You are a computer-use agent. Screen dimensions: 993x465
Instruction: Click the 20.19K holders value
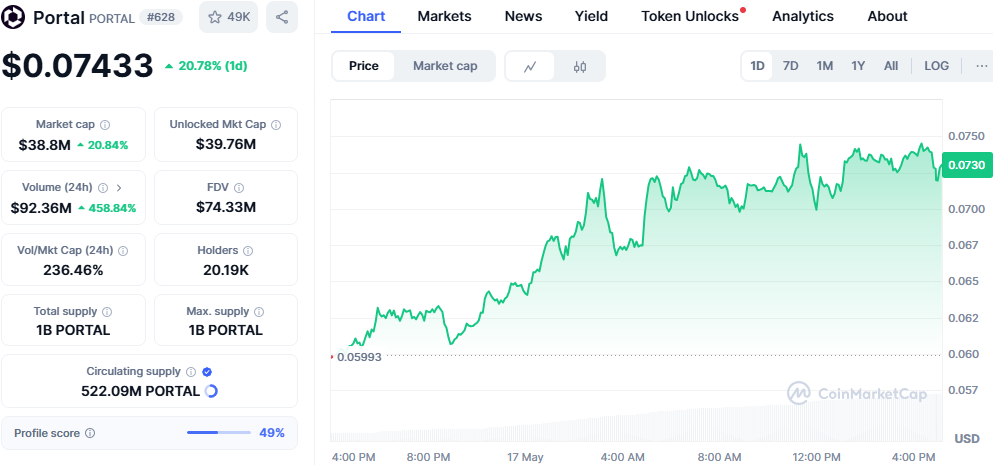[226, 271]
